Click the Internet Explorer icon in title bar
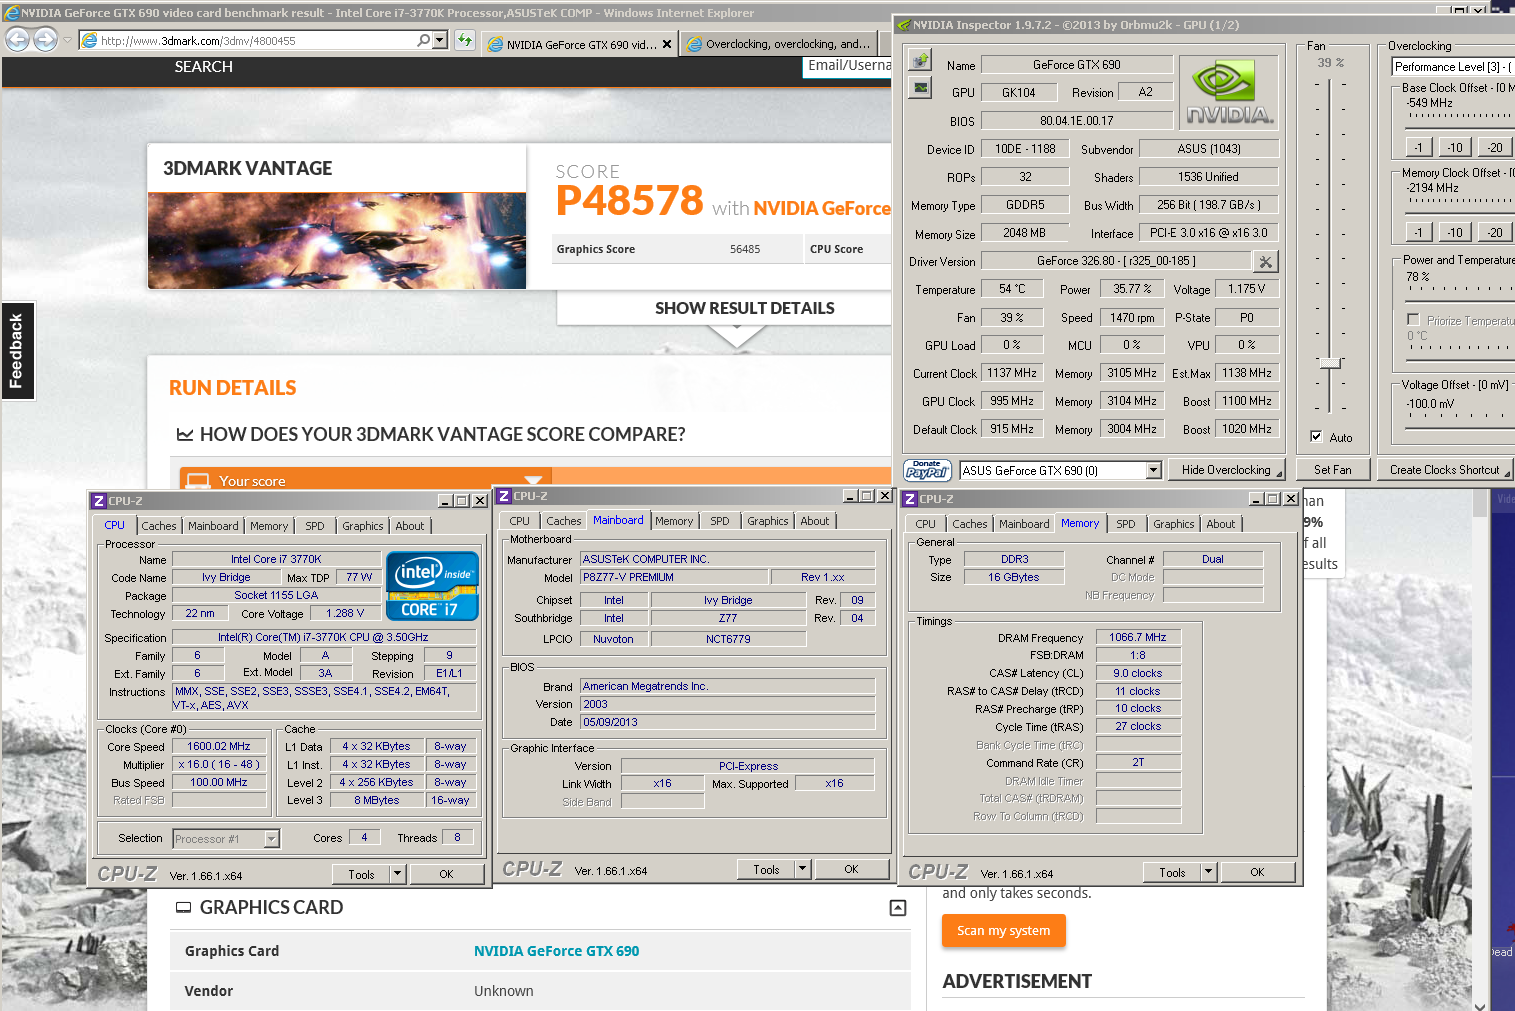Screen dimensions: 1515x1011 tap(12, 13)
